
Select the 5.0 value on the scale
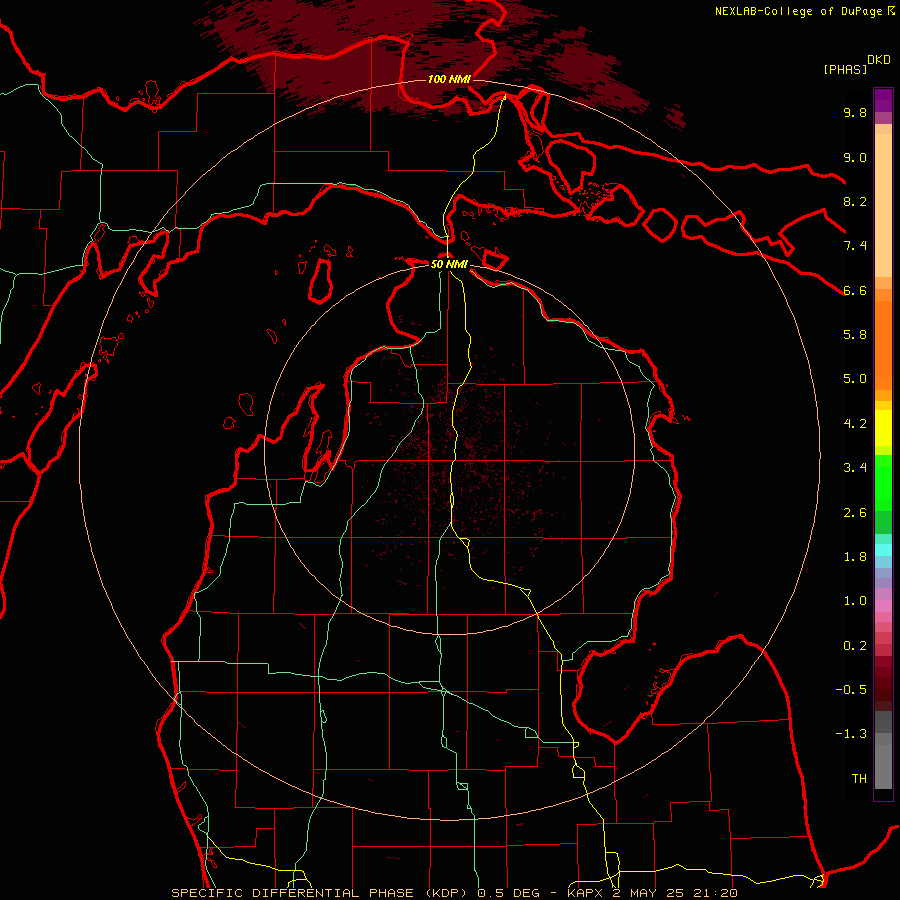coord(855,379)
